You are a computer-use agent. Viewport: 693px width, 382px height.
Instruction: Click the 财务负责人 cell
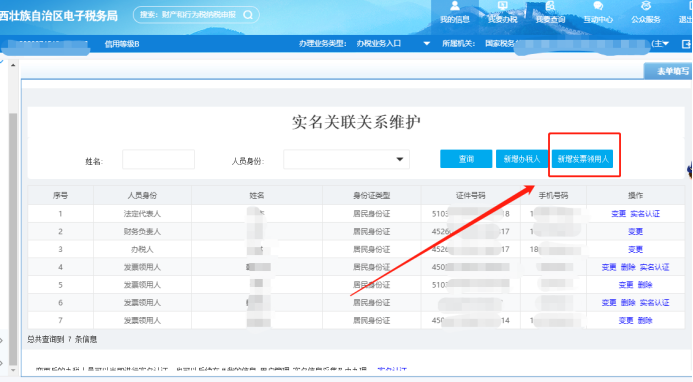pyautogui.click(x=142, y=231)
